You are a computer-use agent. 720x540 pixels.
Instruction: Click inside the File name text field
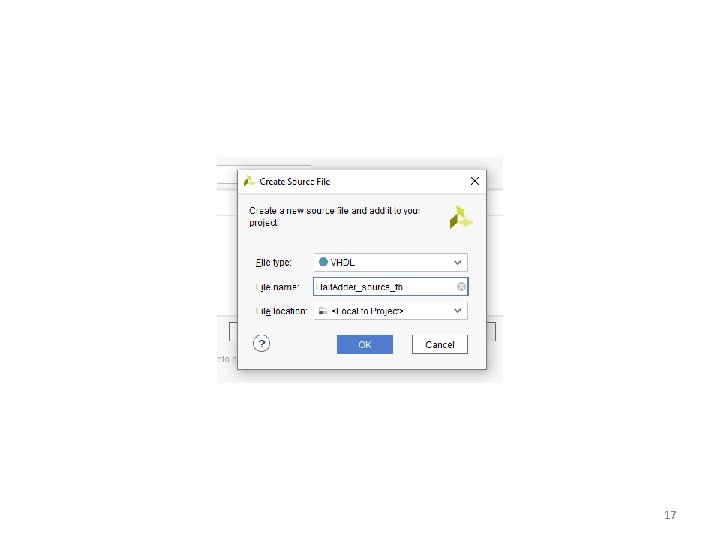(x=385, y=287)
